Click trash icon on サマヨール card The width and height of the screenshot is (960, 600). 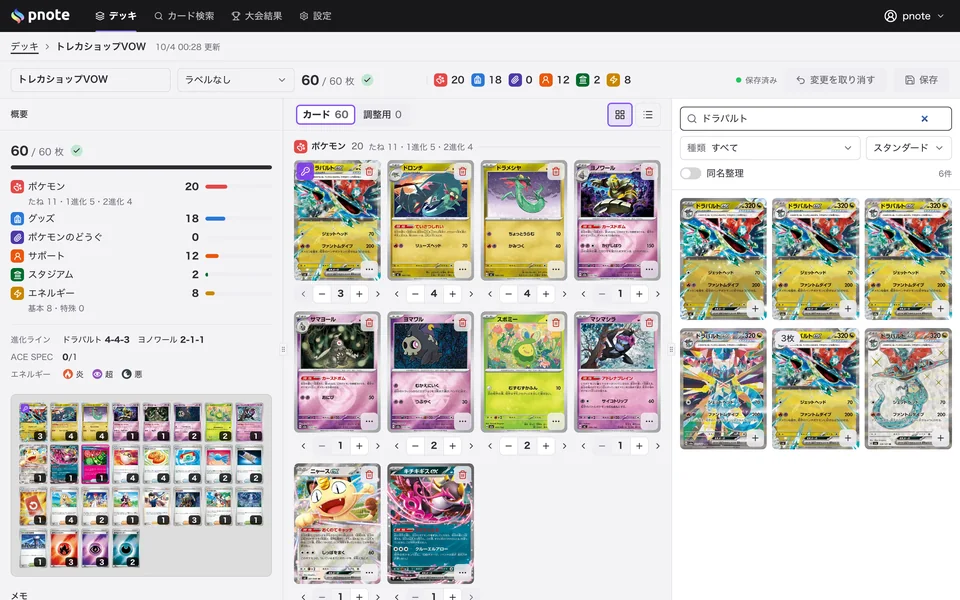[x=369, y=323]
